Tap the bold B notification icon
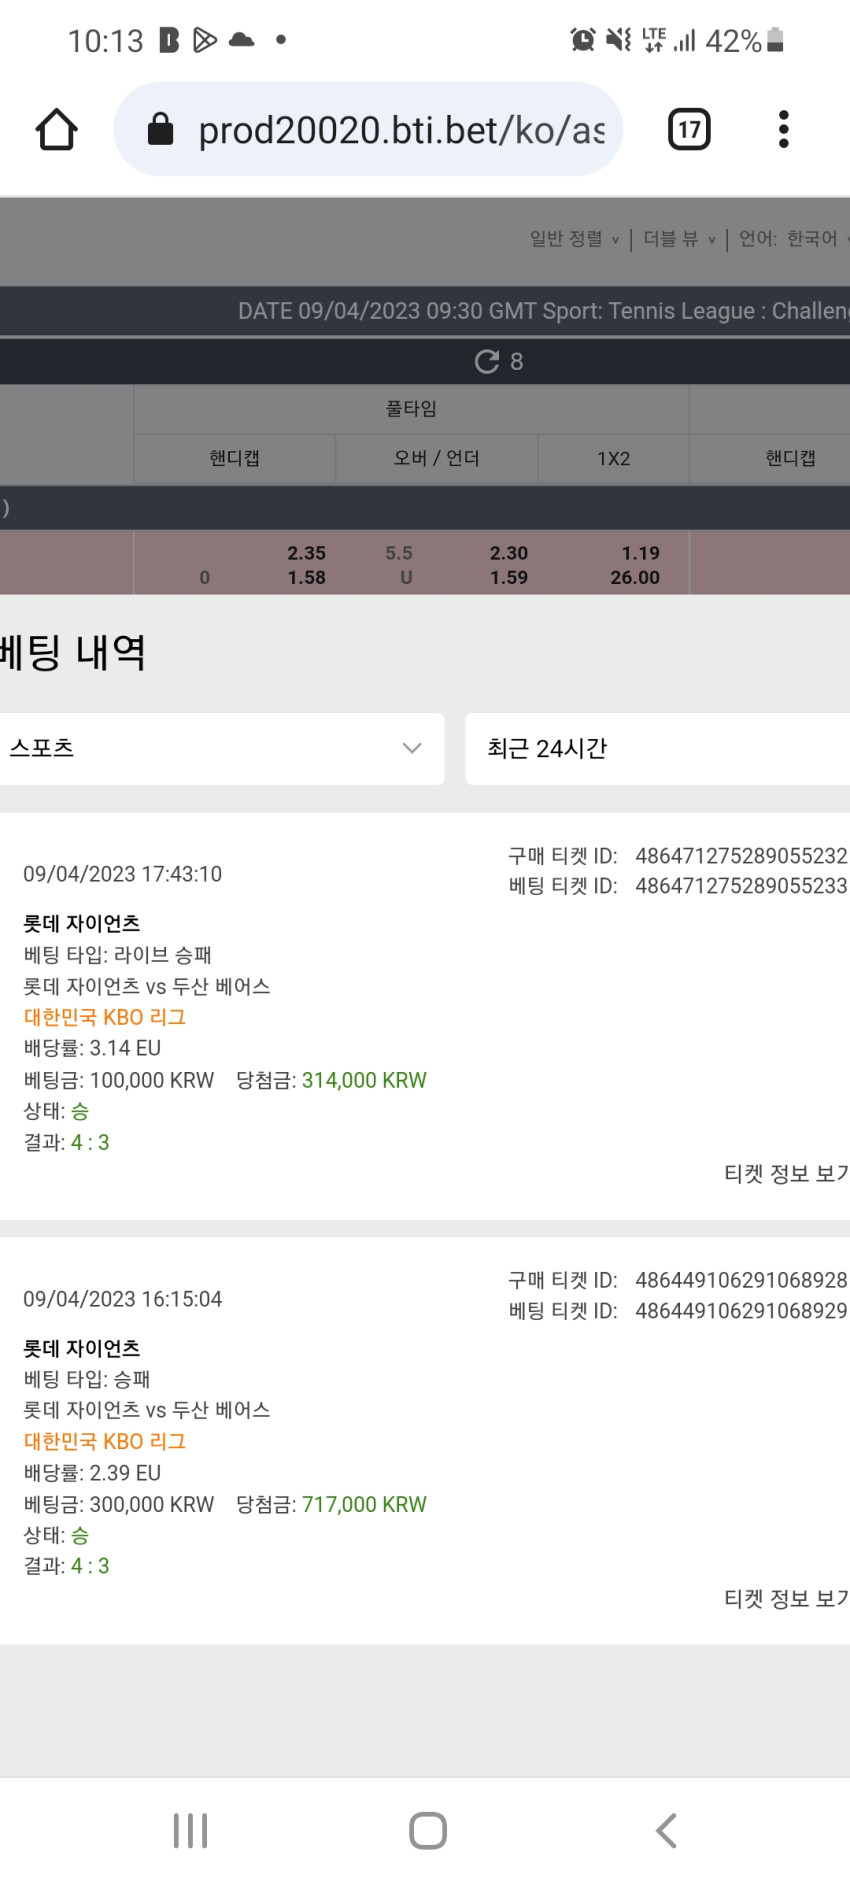This screenshot has height=1889, width=850. [x=170, y=40]
